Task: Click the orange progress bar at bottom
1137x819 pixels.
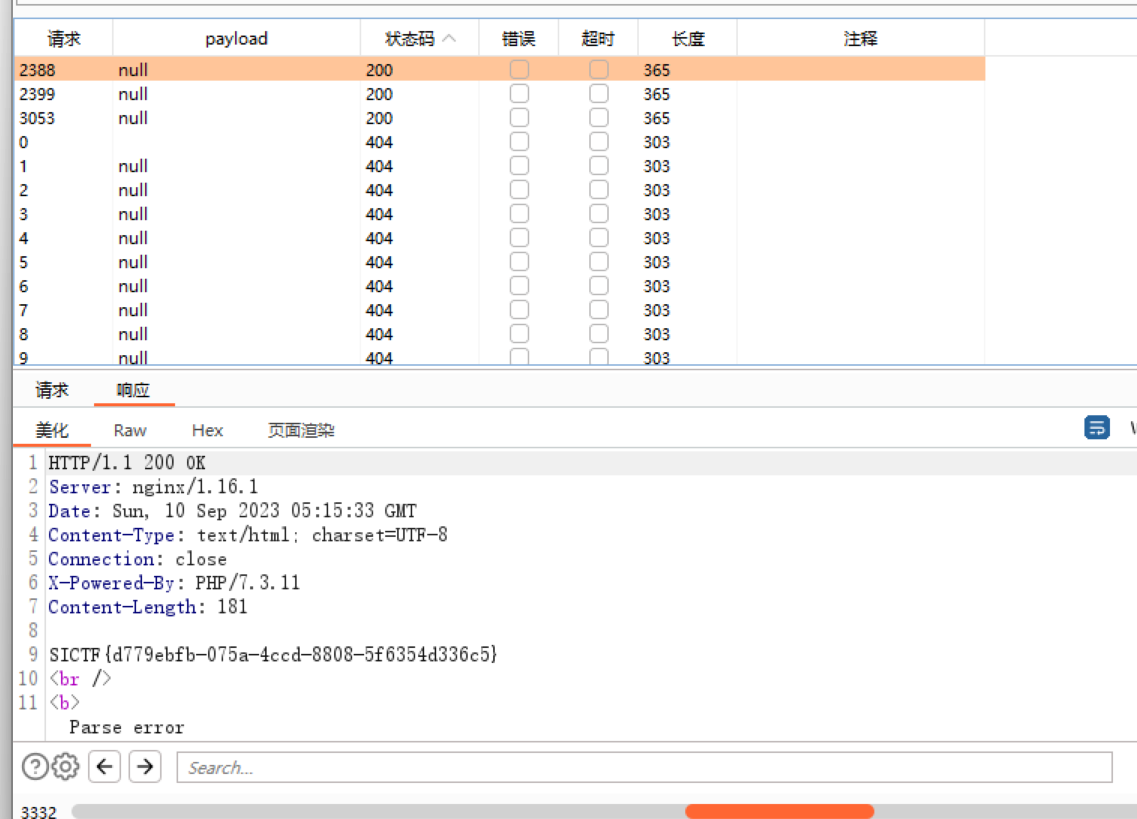Action: tap(779, 811)
